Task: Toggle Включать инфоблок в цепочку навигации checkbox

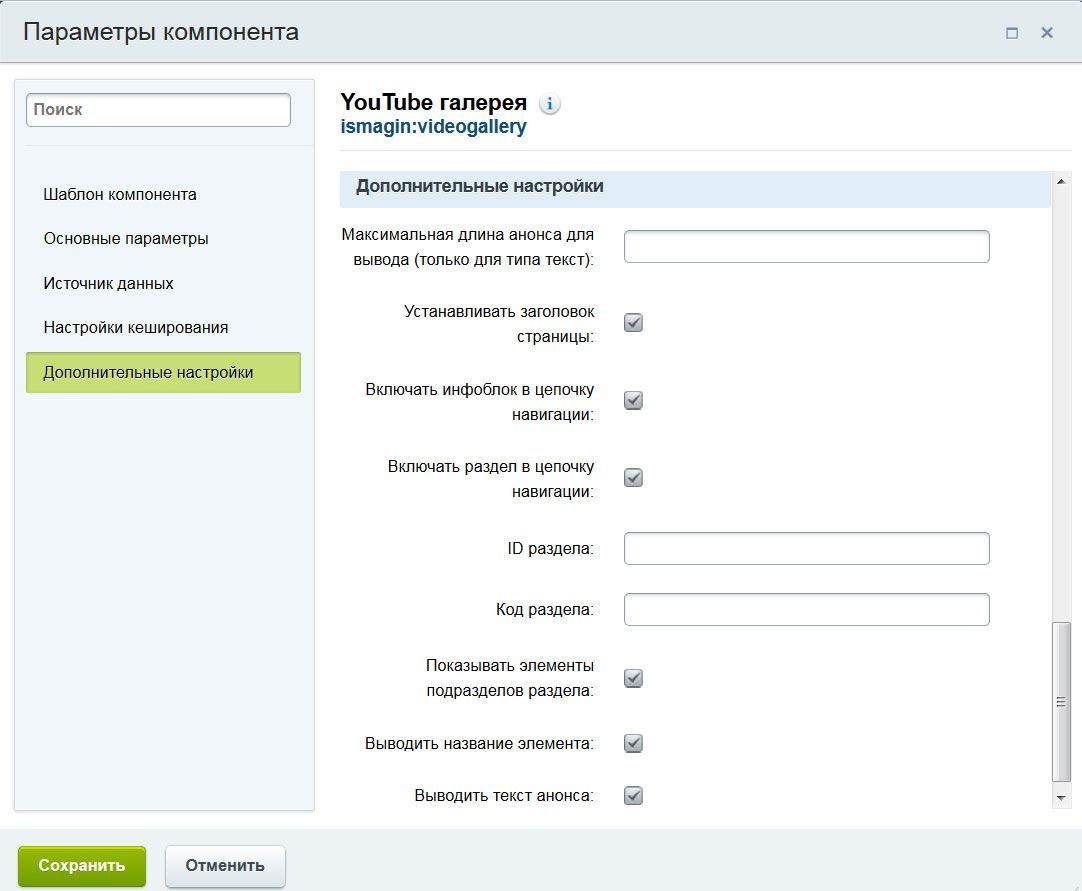Action: click(x=633, y=400)
